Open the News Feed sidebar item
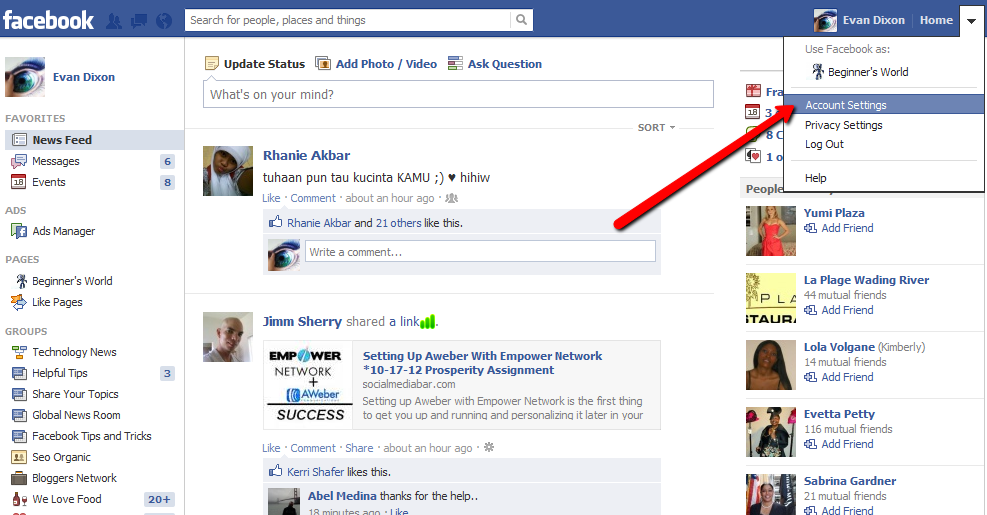 point(94,140)
